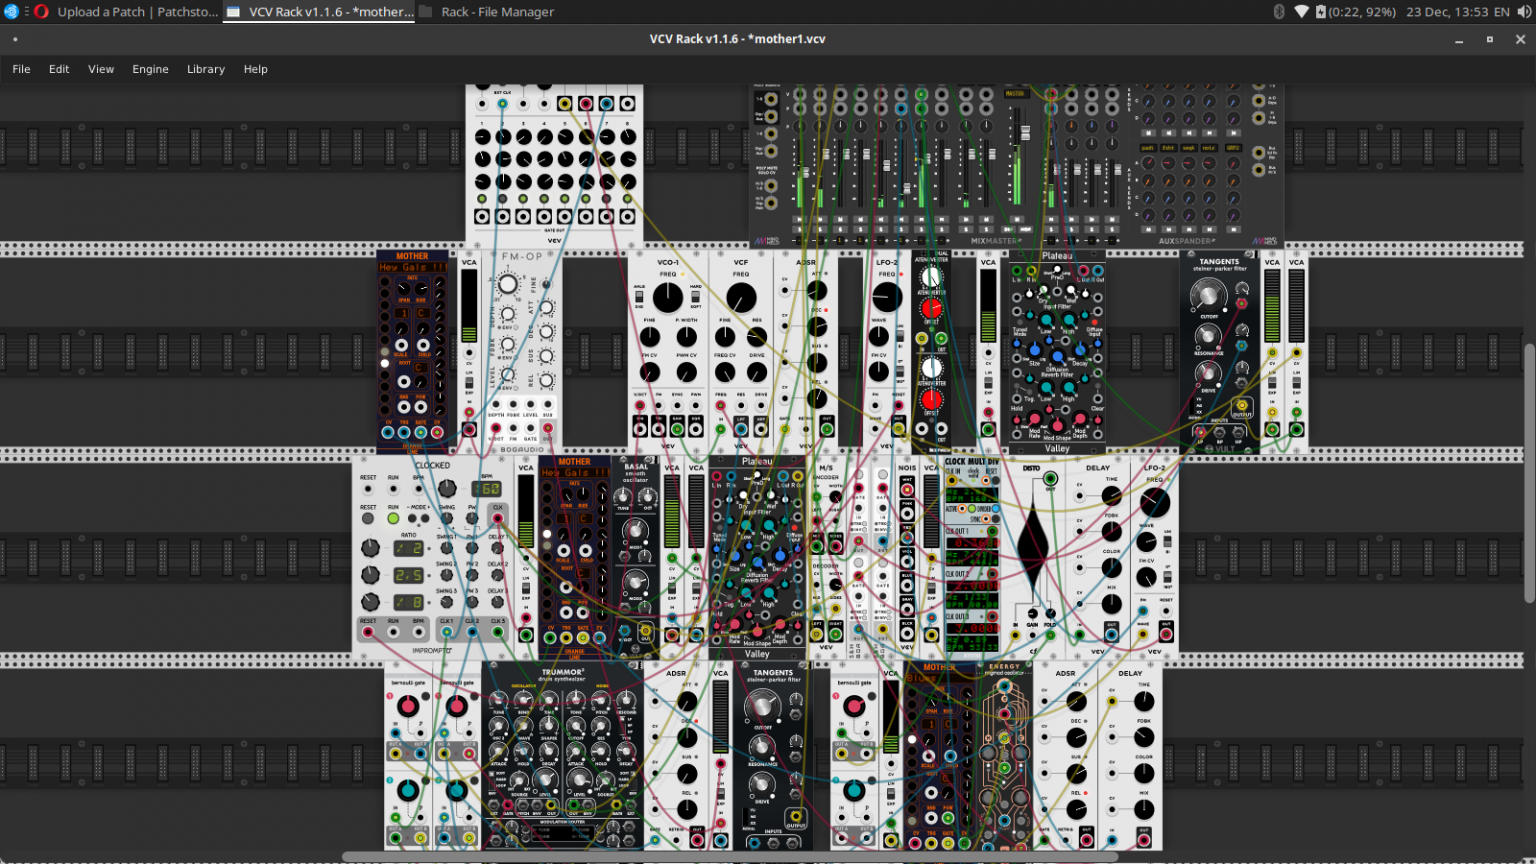Click the VCO-1 SQR output jack
This screenshot has height=864, width=1536.
coord(696,430)
